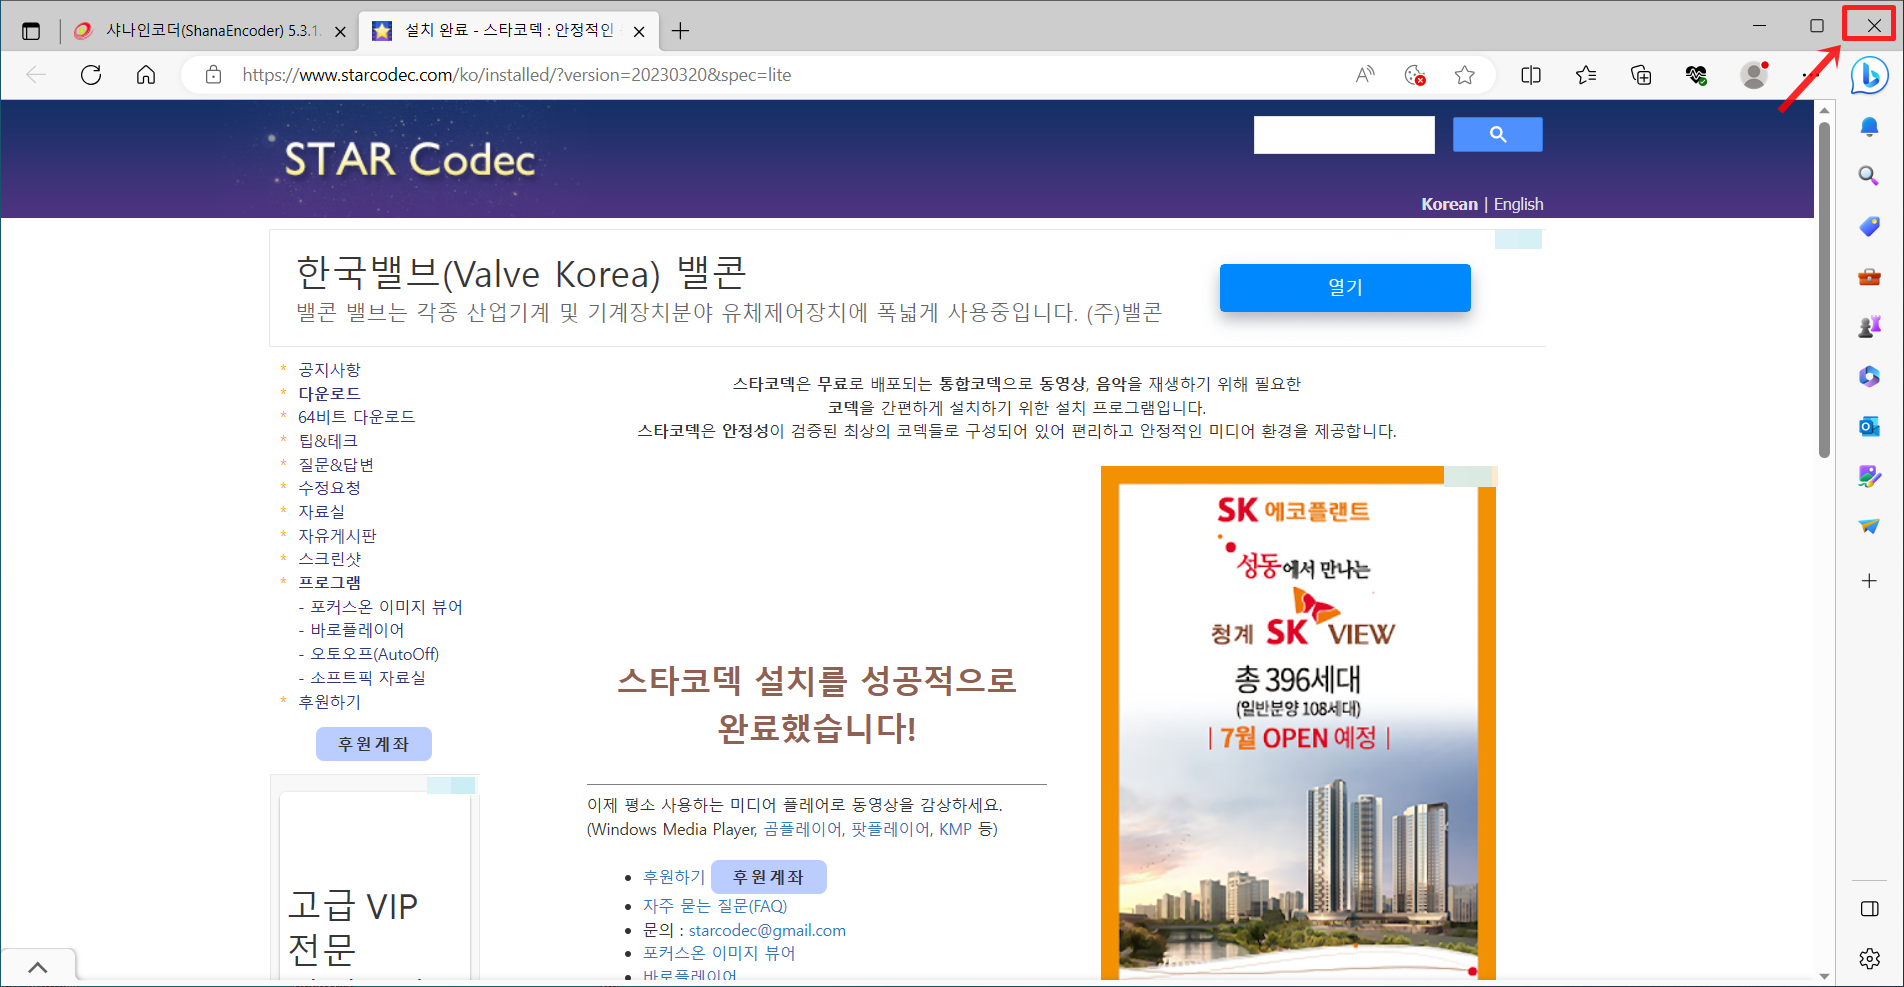The height and width of the screenshot is (987, 1904).
Task: Open 질문&답변 menu link
Action: click(335, 465)
